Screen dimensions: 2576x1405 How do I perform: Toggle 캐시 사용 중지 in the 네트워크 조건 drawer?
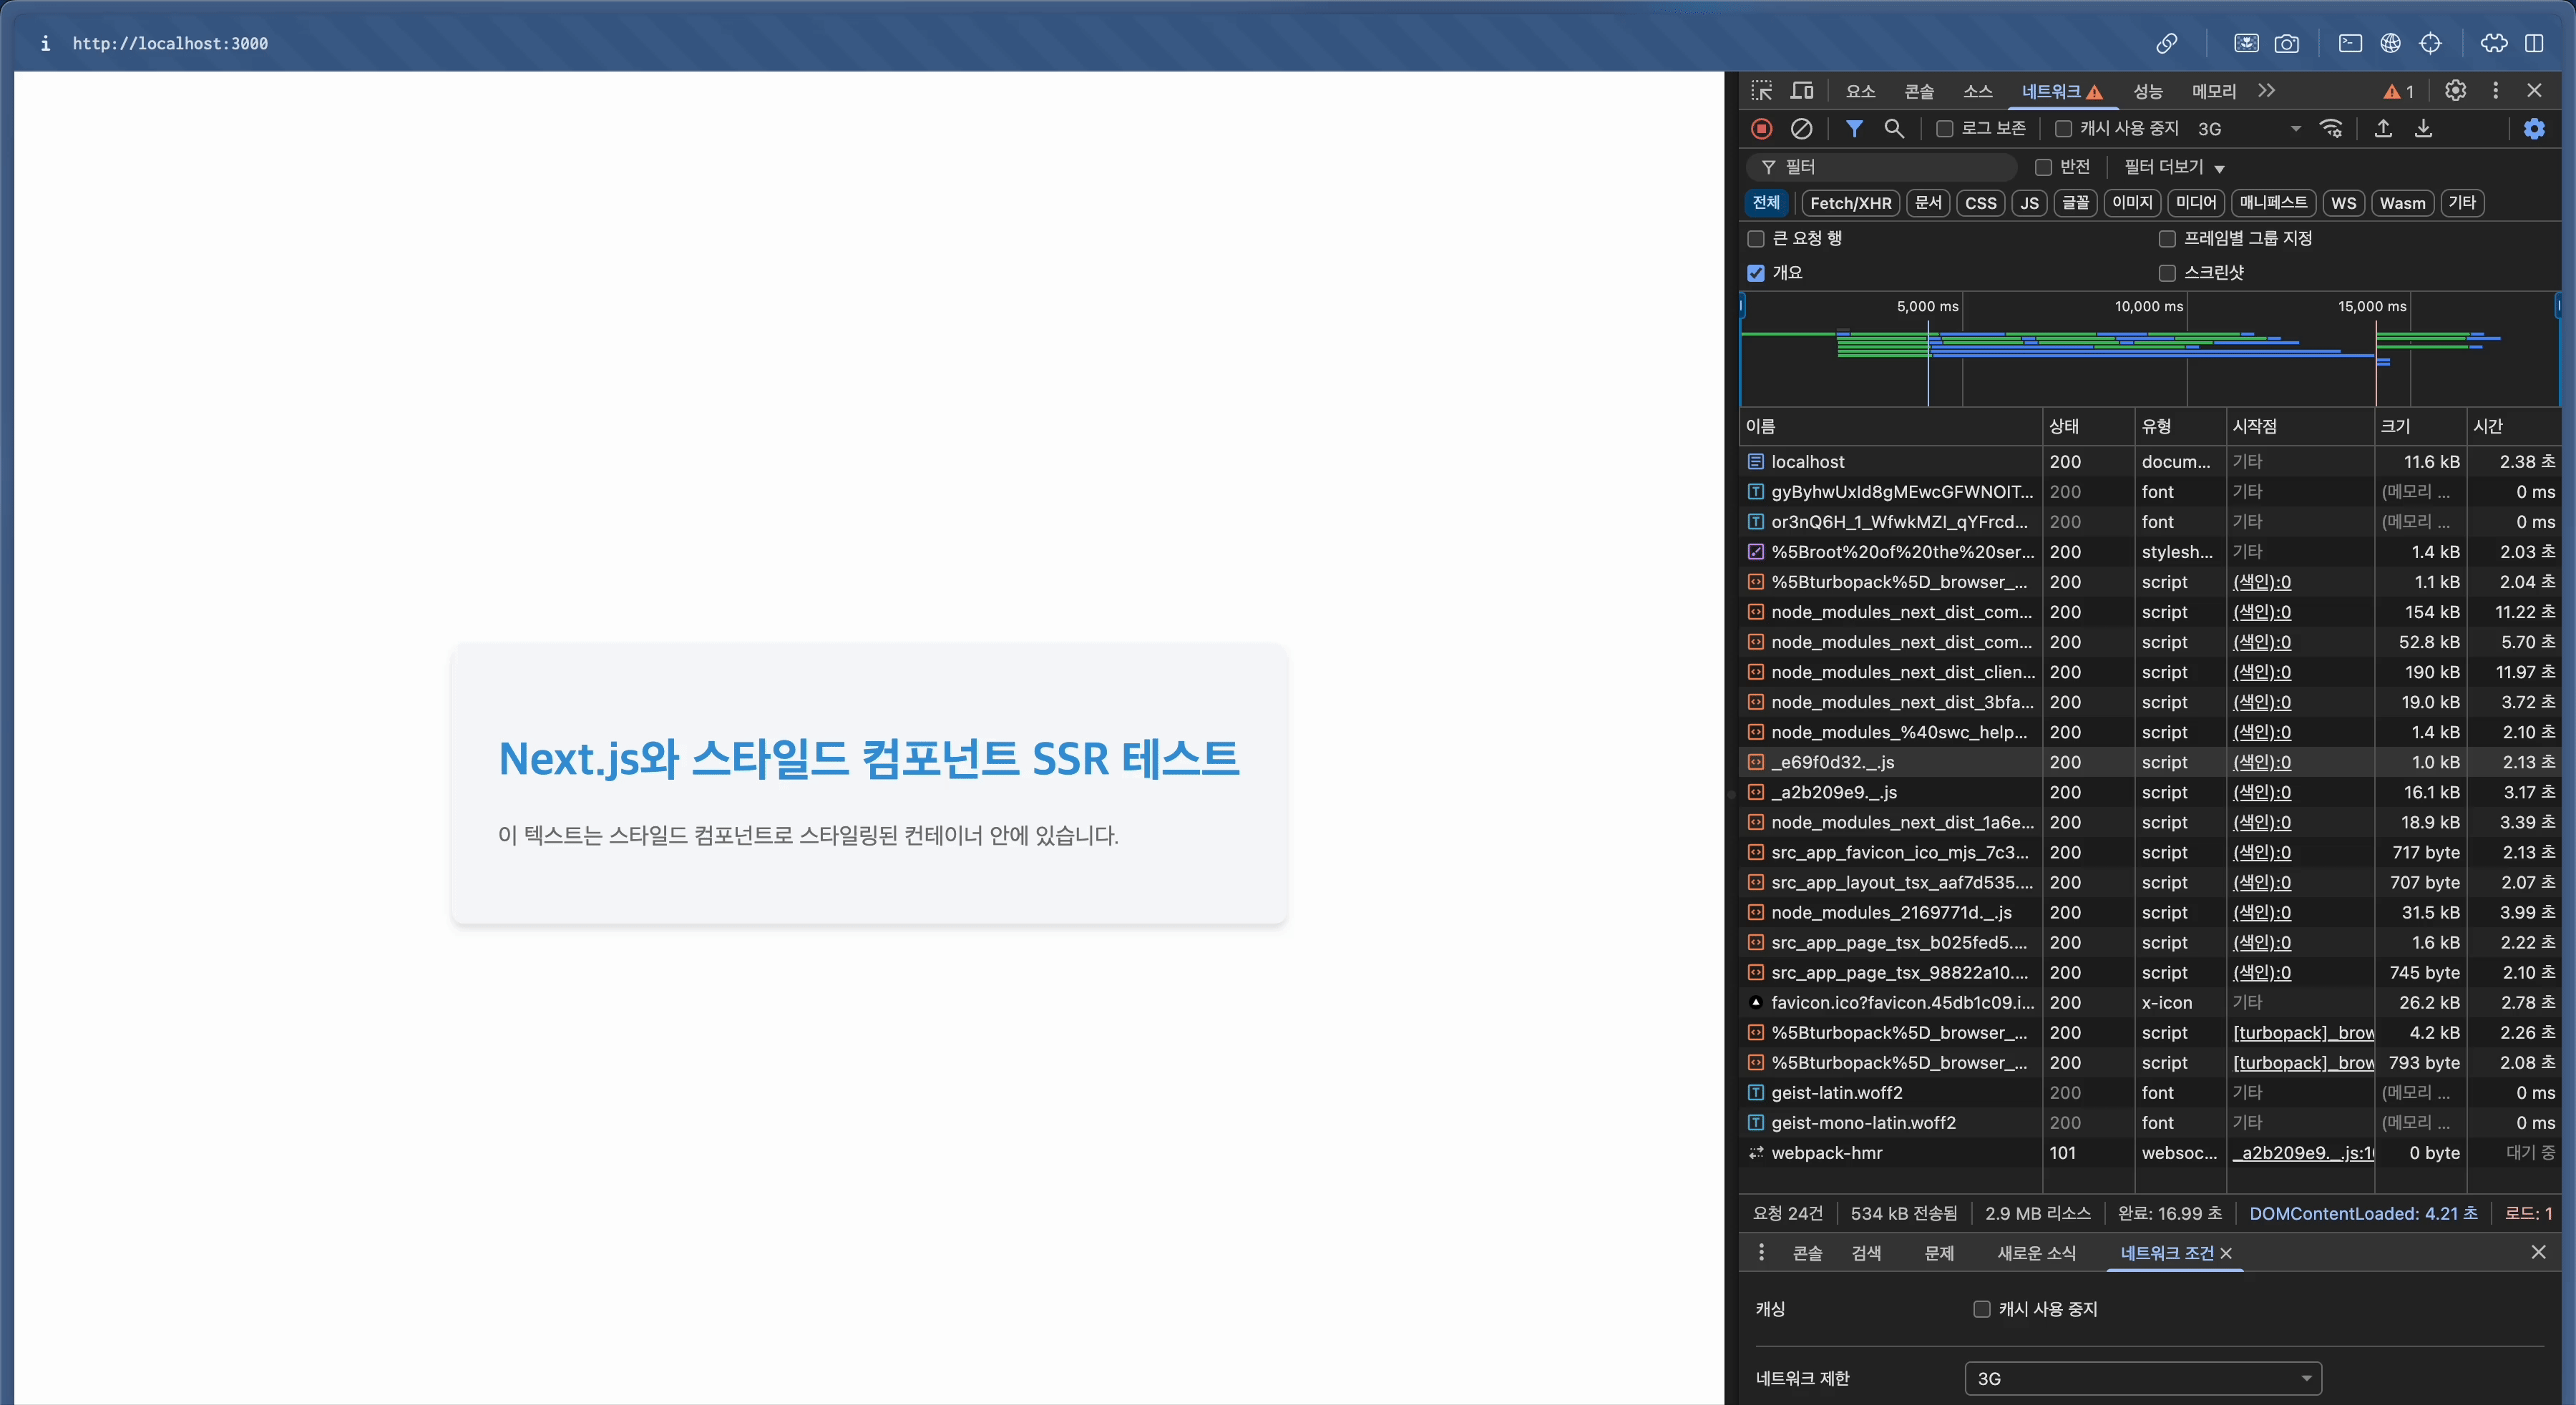(x=1981, y=1309)
